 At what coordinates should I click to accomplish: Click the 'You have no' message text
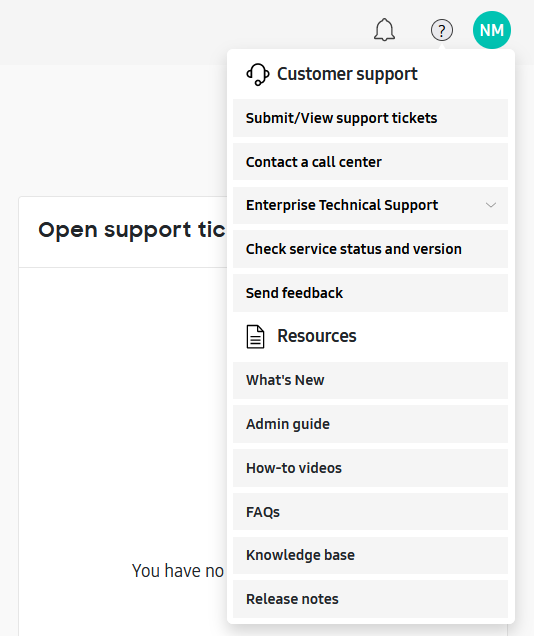pos(178,571)
